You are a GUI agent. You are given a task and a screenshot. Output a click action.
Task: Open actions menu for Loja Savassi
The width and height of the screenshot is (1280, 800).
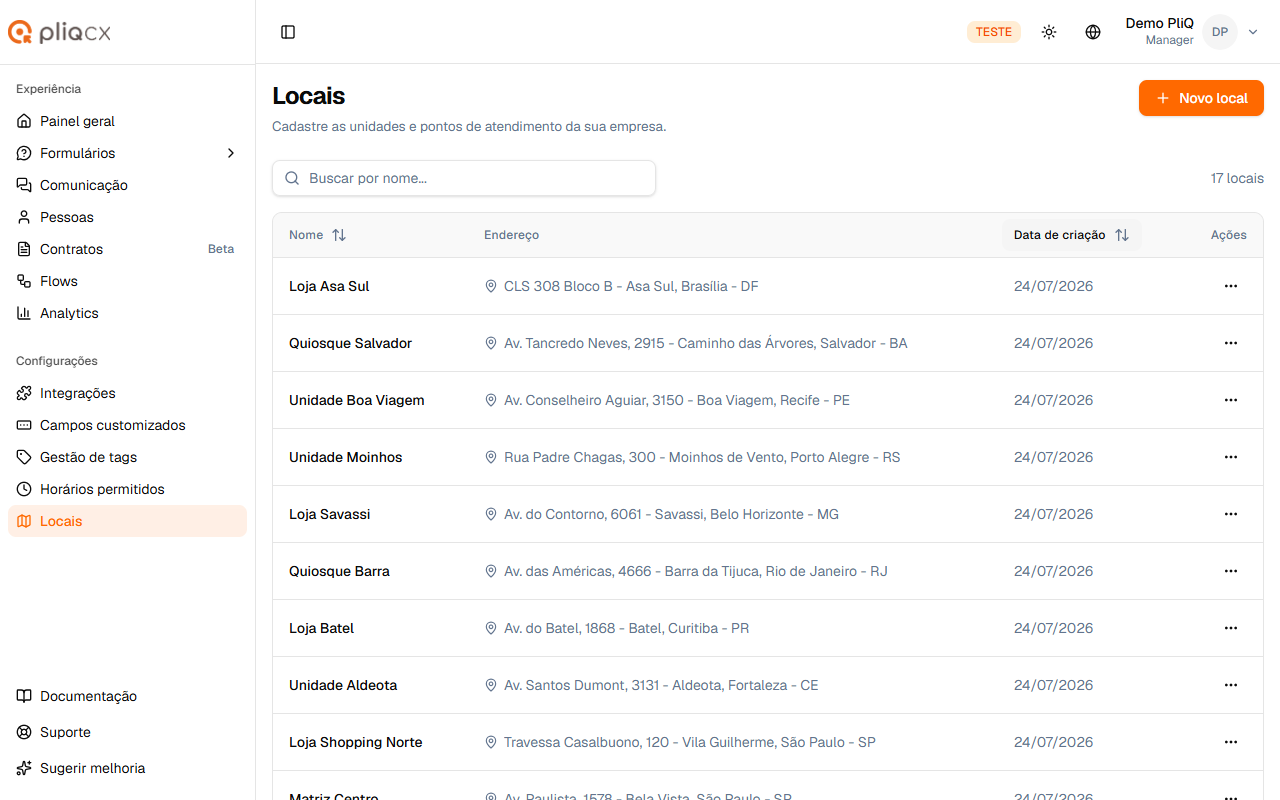1231,514
